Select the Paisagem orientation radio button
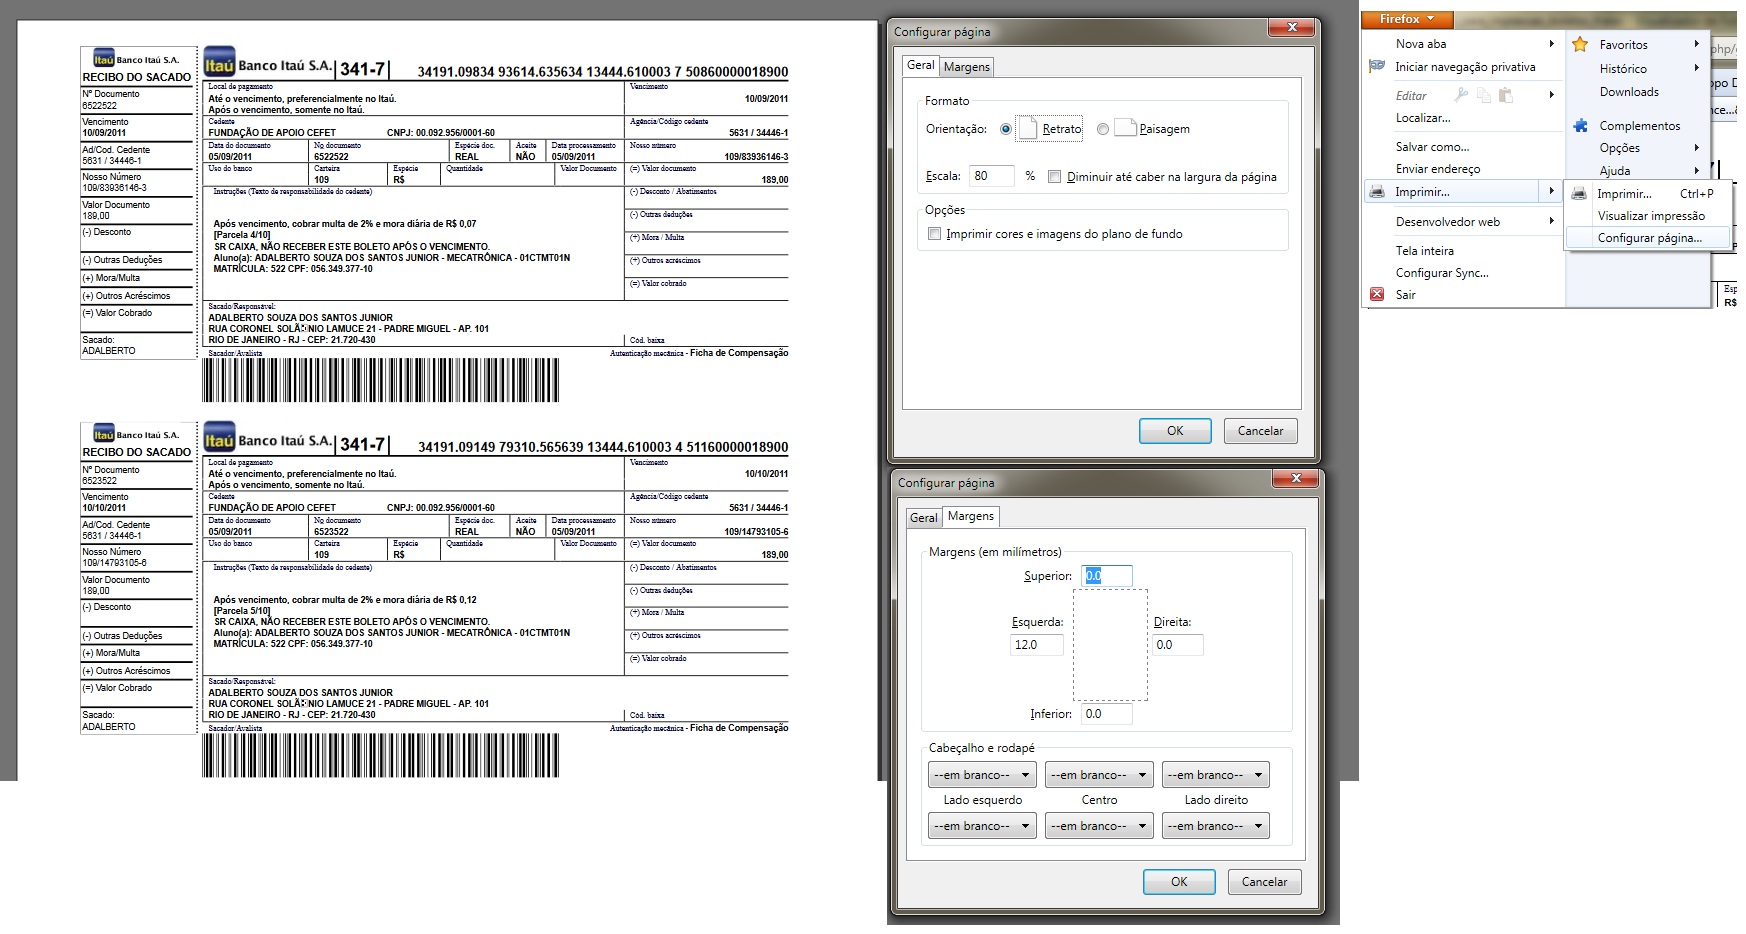This screenshot has width=1746, height=934. (1102, 129)
